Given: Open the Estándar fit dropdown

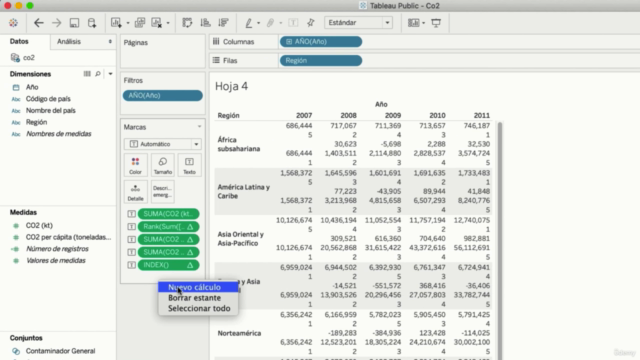Looking at the screenshot, I should (359, 23).
